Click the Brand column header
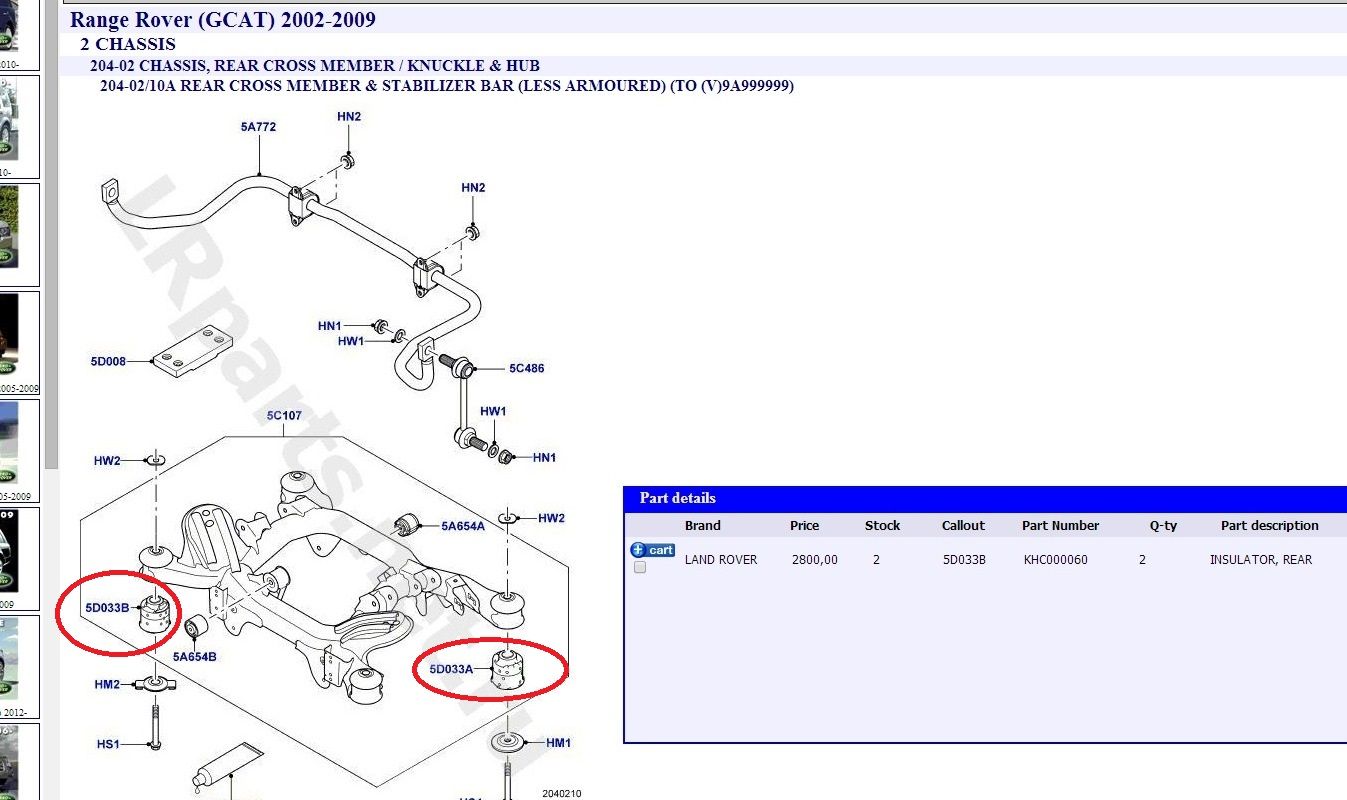The width and height of the screenshot is (1347, 800). pos(702,525)
